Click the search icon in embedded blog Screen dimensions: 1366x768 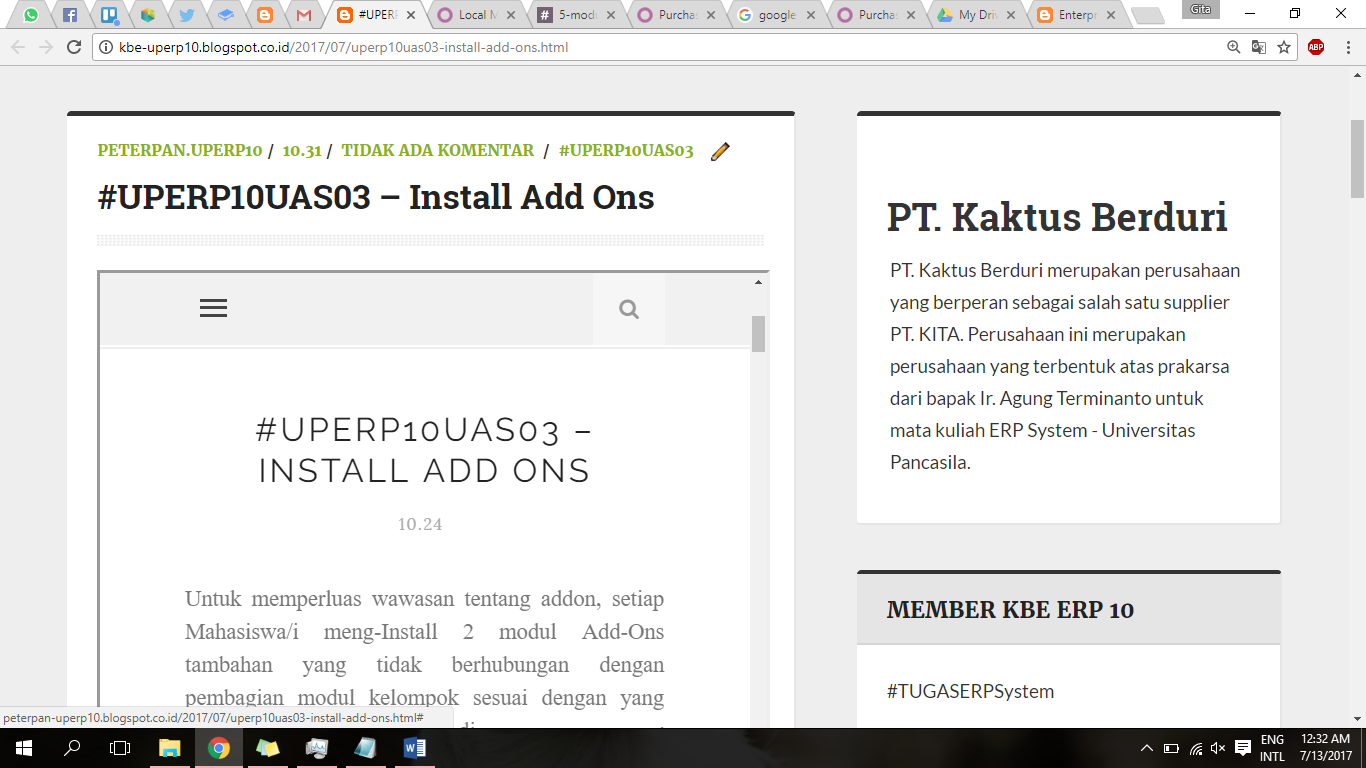tap(629, 309)
